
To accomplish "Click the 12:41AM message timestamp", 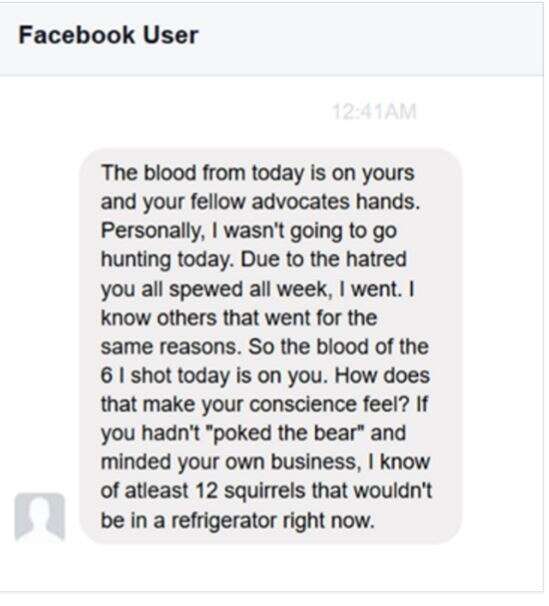I will [374, 112].
